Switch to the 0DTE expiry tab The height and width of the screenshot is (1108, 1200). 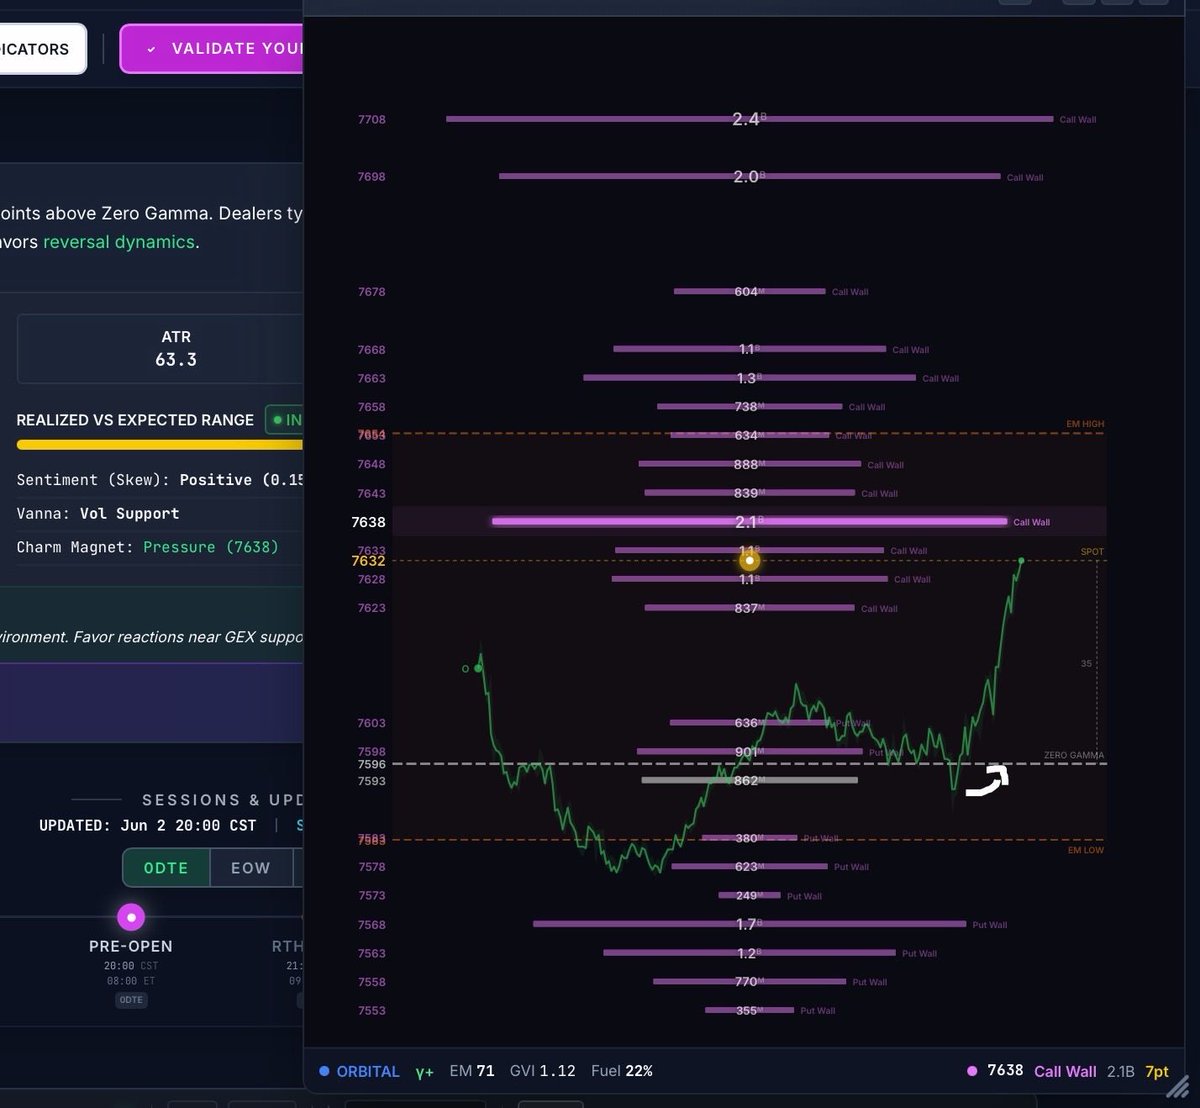tap(166, 867)
